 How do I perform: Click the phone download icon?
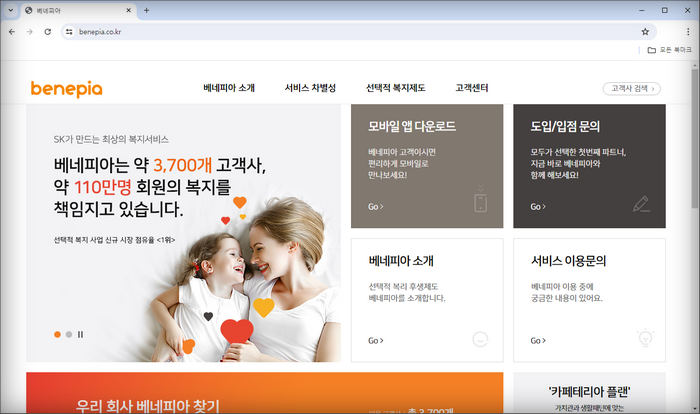tap(480, 198)
